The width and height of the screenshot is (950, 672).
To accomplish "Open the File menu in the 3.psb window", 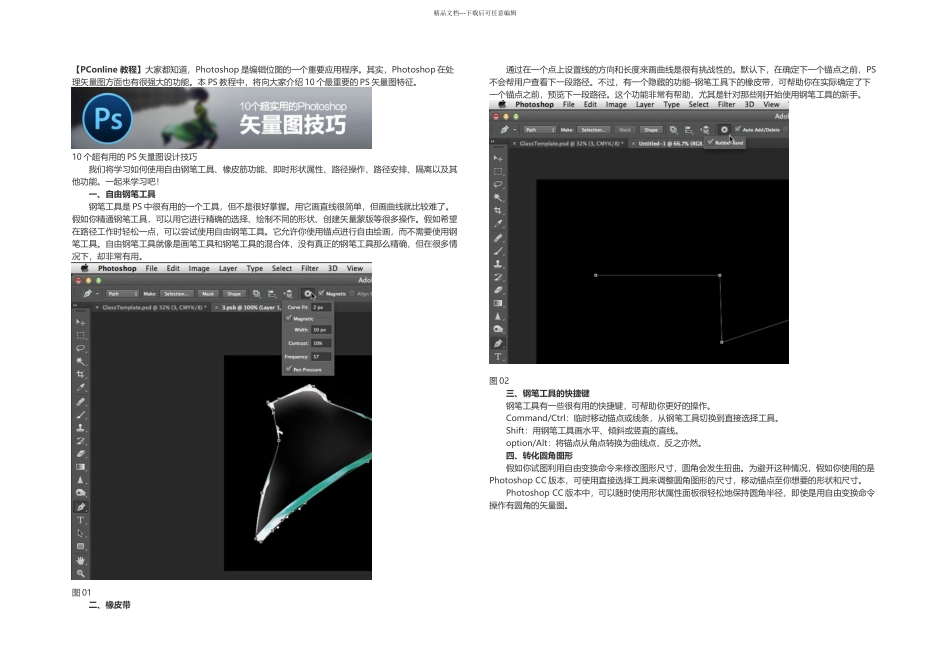I will coord(151,268).
